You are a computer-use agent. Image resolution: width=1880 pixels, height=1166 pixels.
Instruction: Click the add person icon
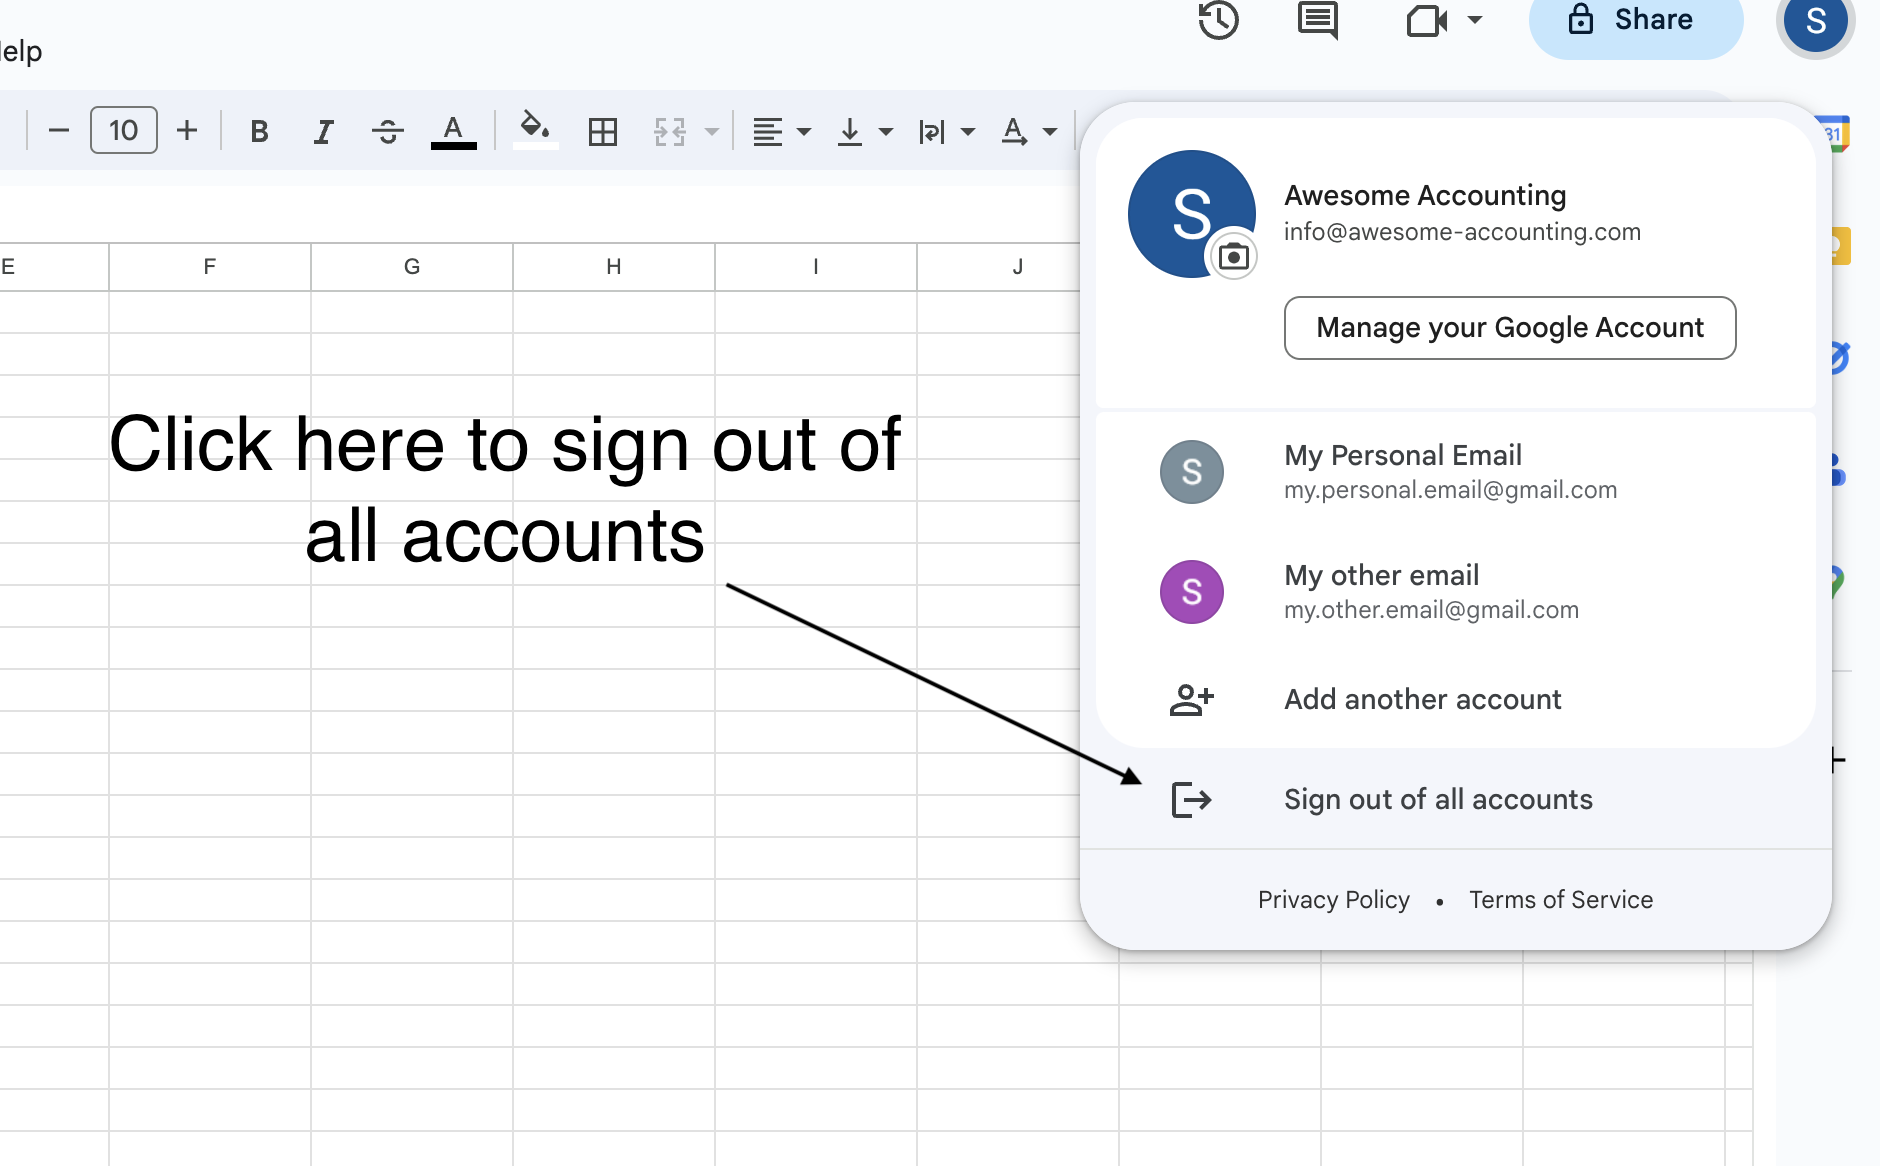(x=1192, y=700)
